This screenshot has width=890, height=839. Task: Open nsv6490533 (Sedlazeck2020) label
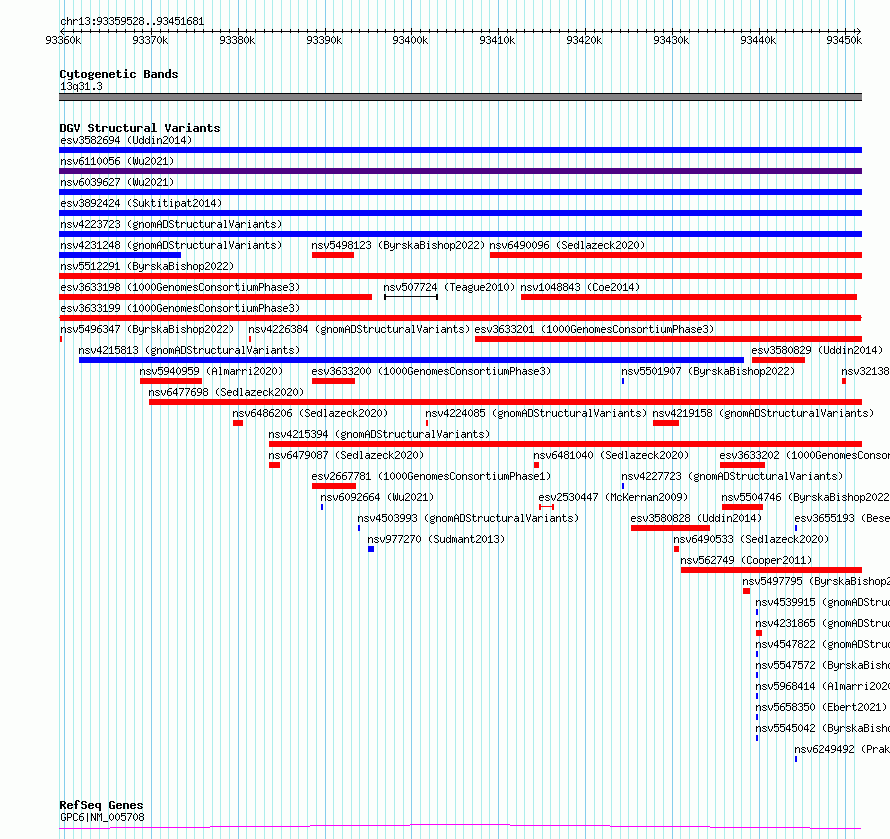point(751,539)
